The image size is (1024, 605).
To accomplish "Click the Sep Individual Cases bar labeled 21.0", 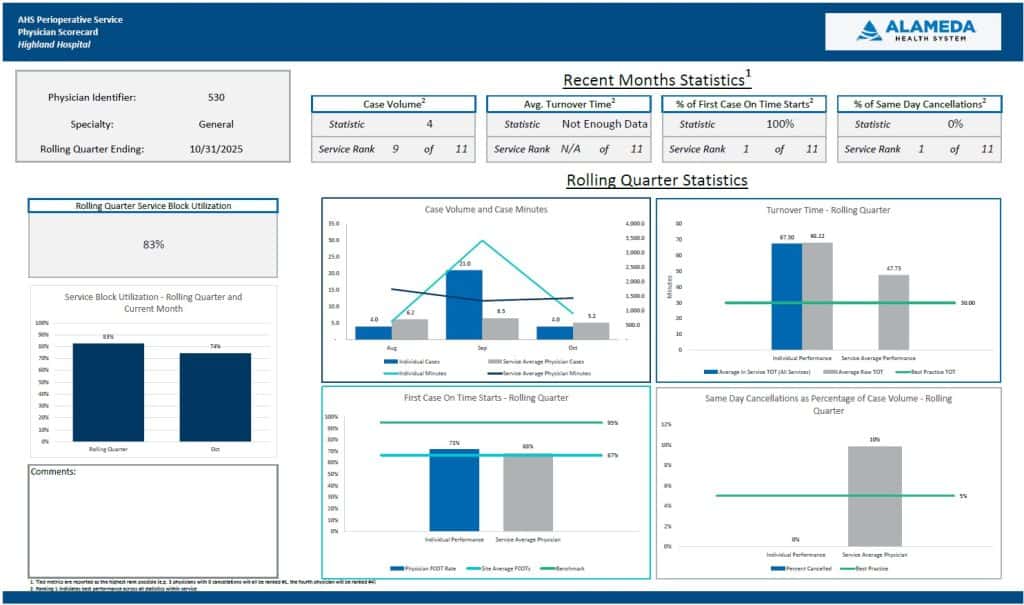I will tap(464, 305).
